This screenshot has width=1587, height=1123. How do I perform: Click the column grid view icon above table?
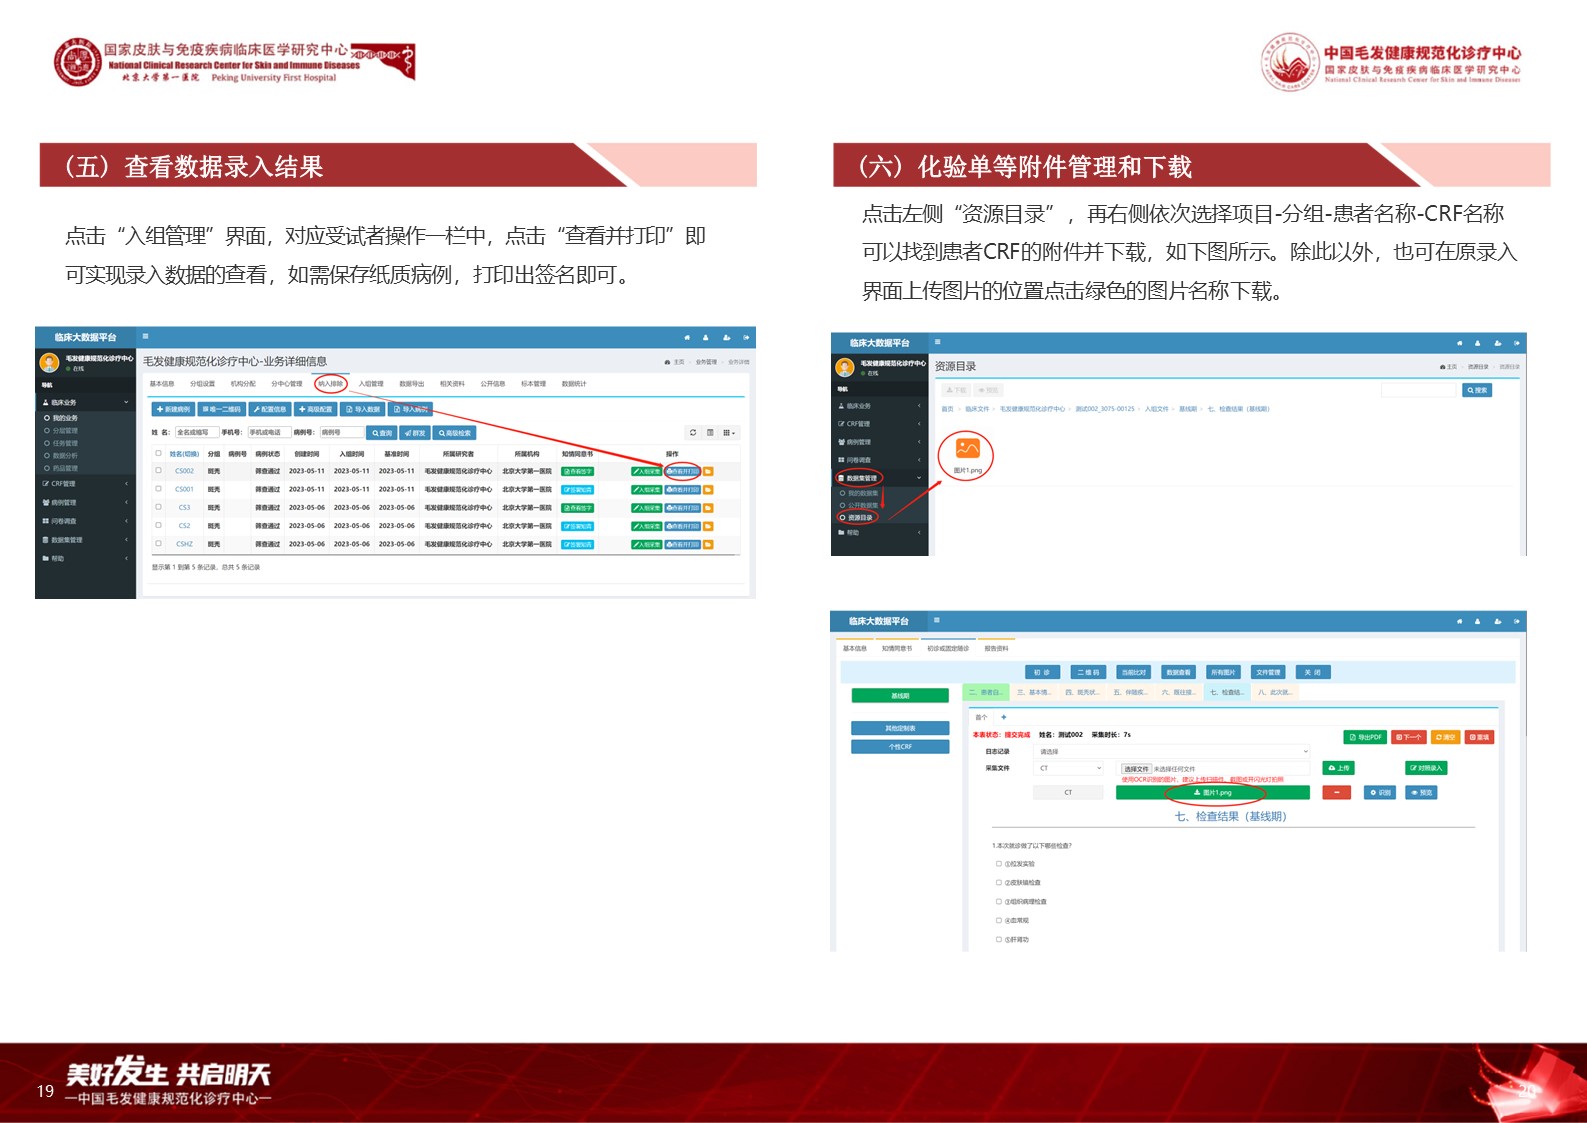click(729, 433)
